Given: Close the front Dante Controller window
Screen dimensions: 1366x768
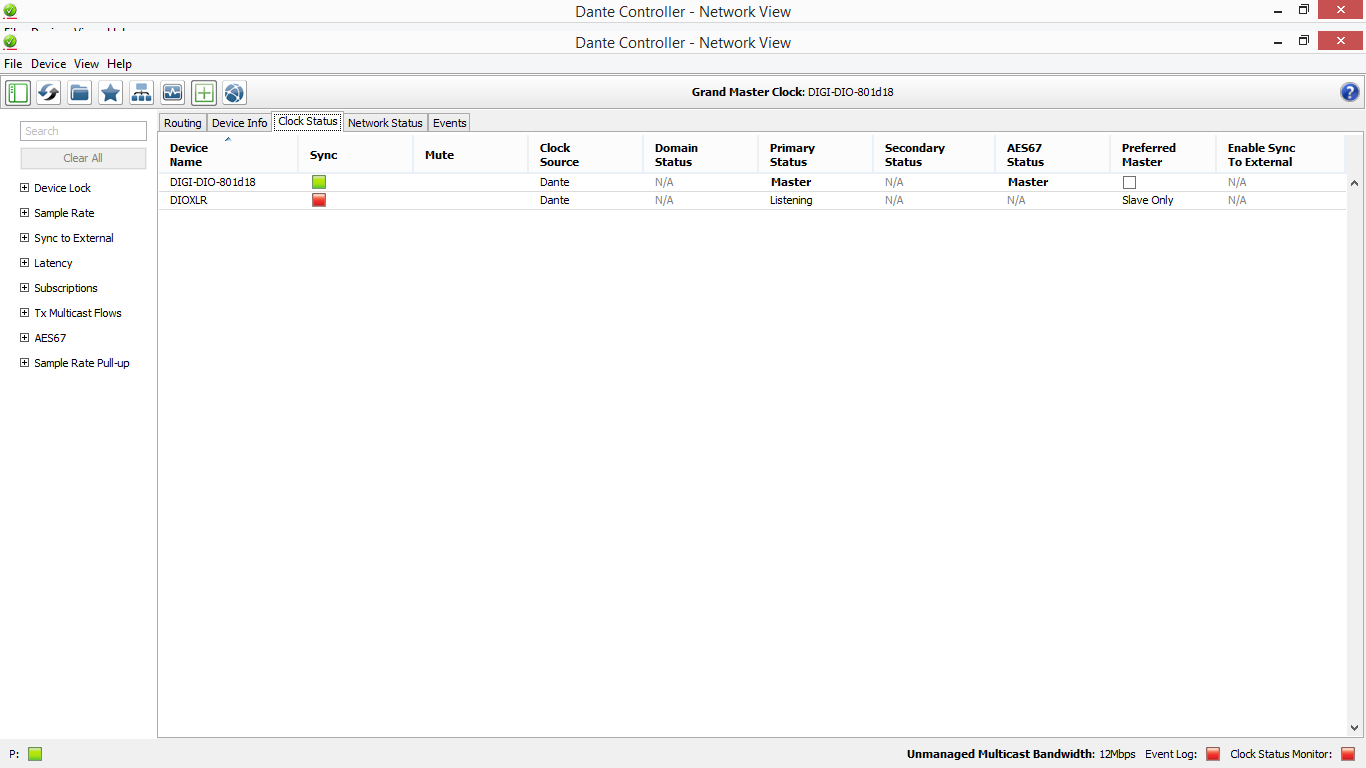Looking at the screenshot, I should pyautogui.click(x=1340, y=40).
